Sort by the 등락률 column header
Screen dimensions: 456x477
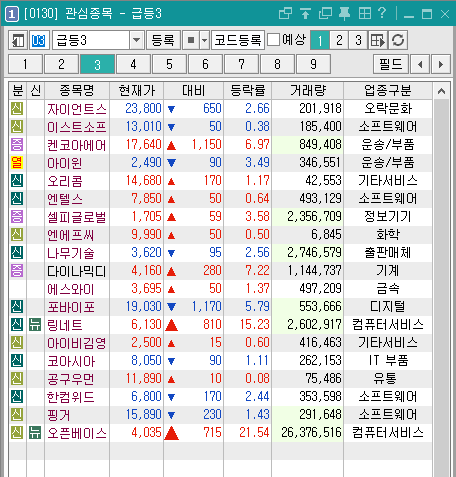(248, 90)
